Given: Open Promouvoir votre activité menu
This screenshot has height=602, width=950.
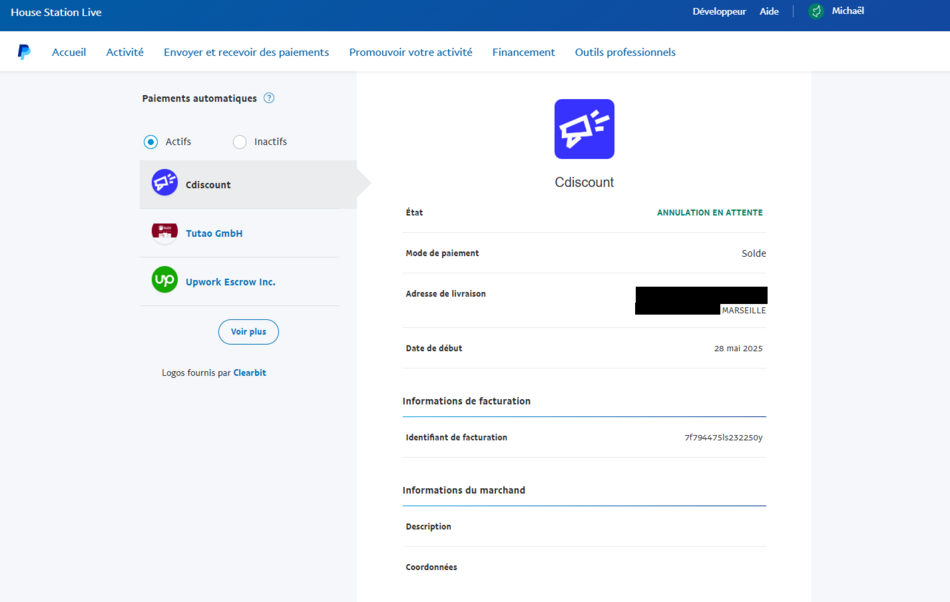Looking at the screenshot, I should (x=410, y=52).
